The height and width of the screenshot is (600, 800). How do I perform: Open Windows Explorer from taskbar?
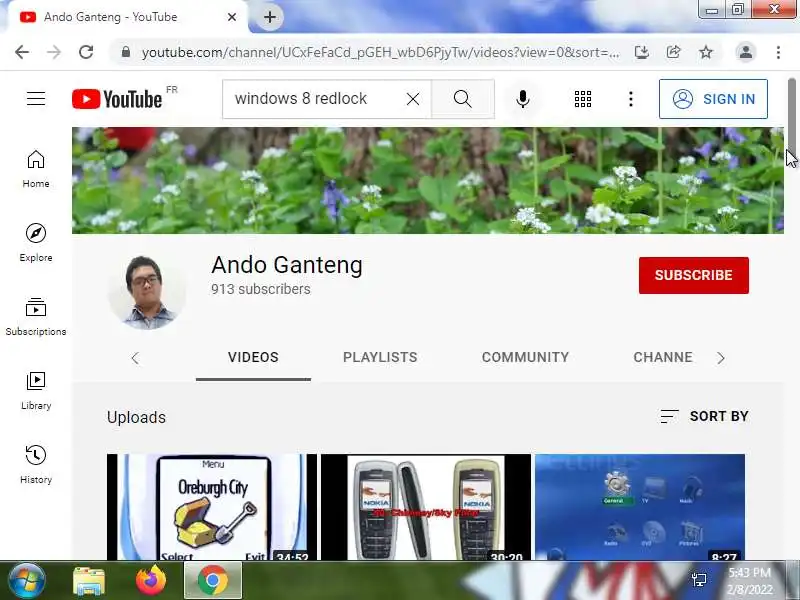coord(89,581)
